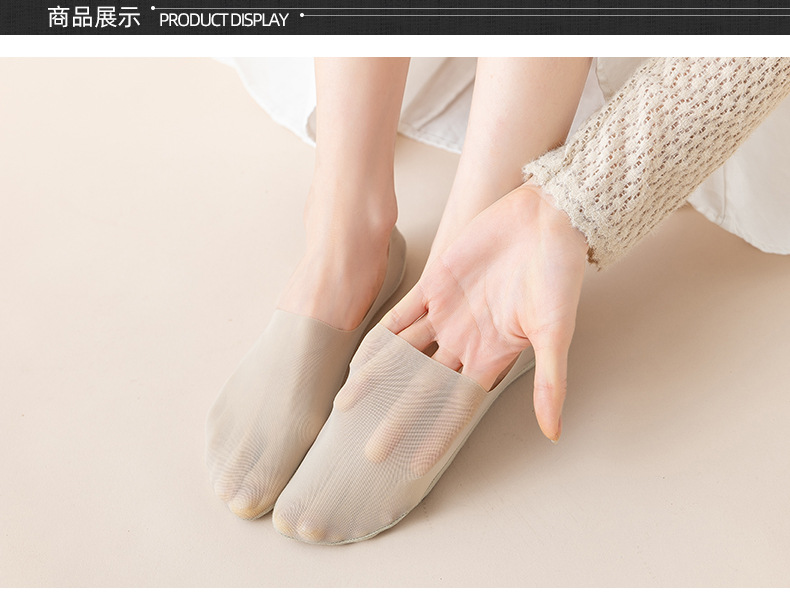Click the 商品展示 heading text

[94, 18]
